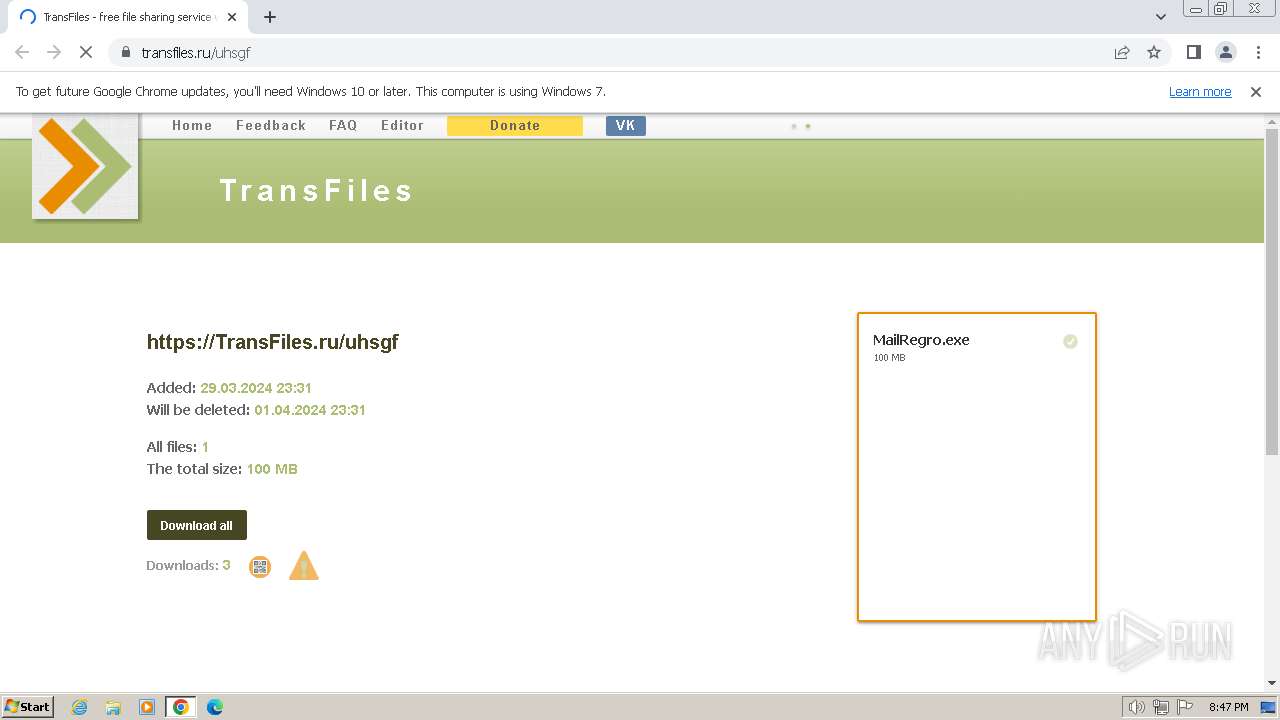Click the scrollbar down arrow
Screen dimensions: 1280x720
click(x=1272, y=683)
